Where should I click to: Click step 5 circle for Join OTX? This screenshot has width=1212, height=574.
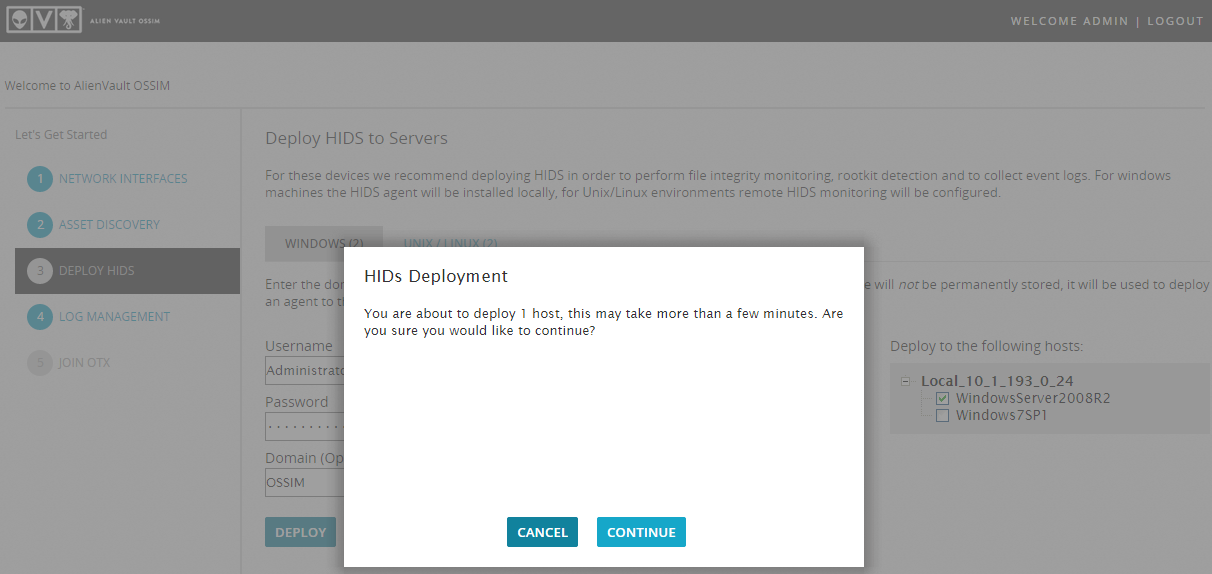[40, 363]
